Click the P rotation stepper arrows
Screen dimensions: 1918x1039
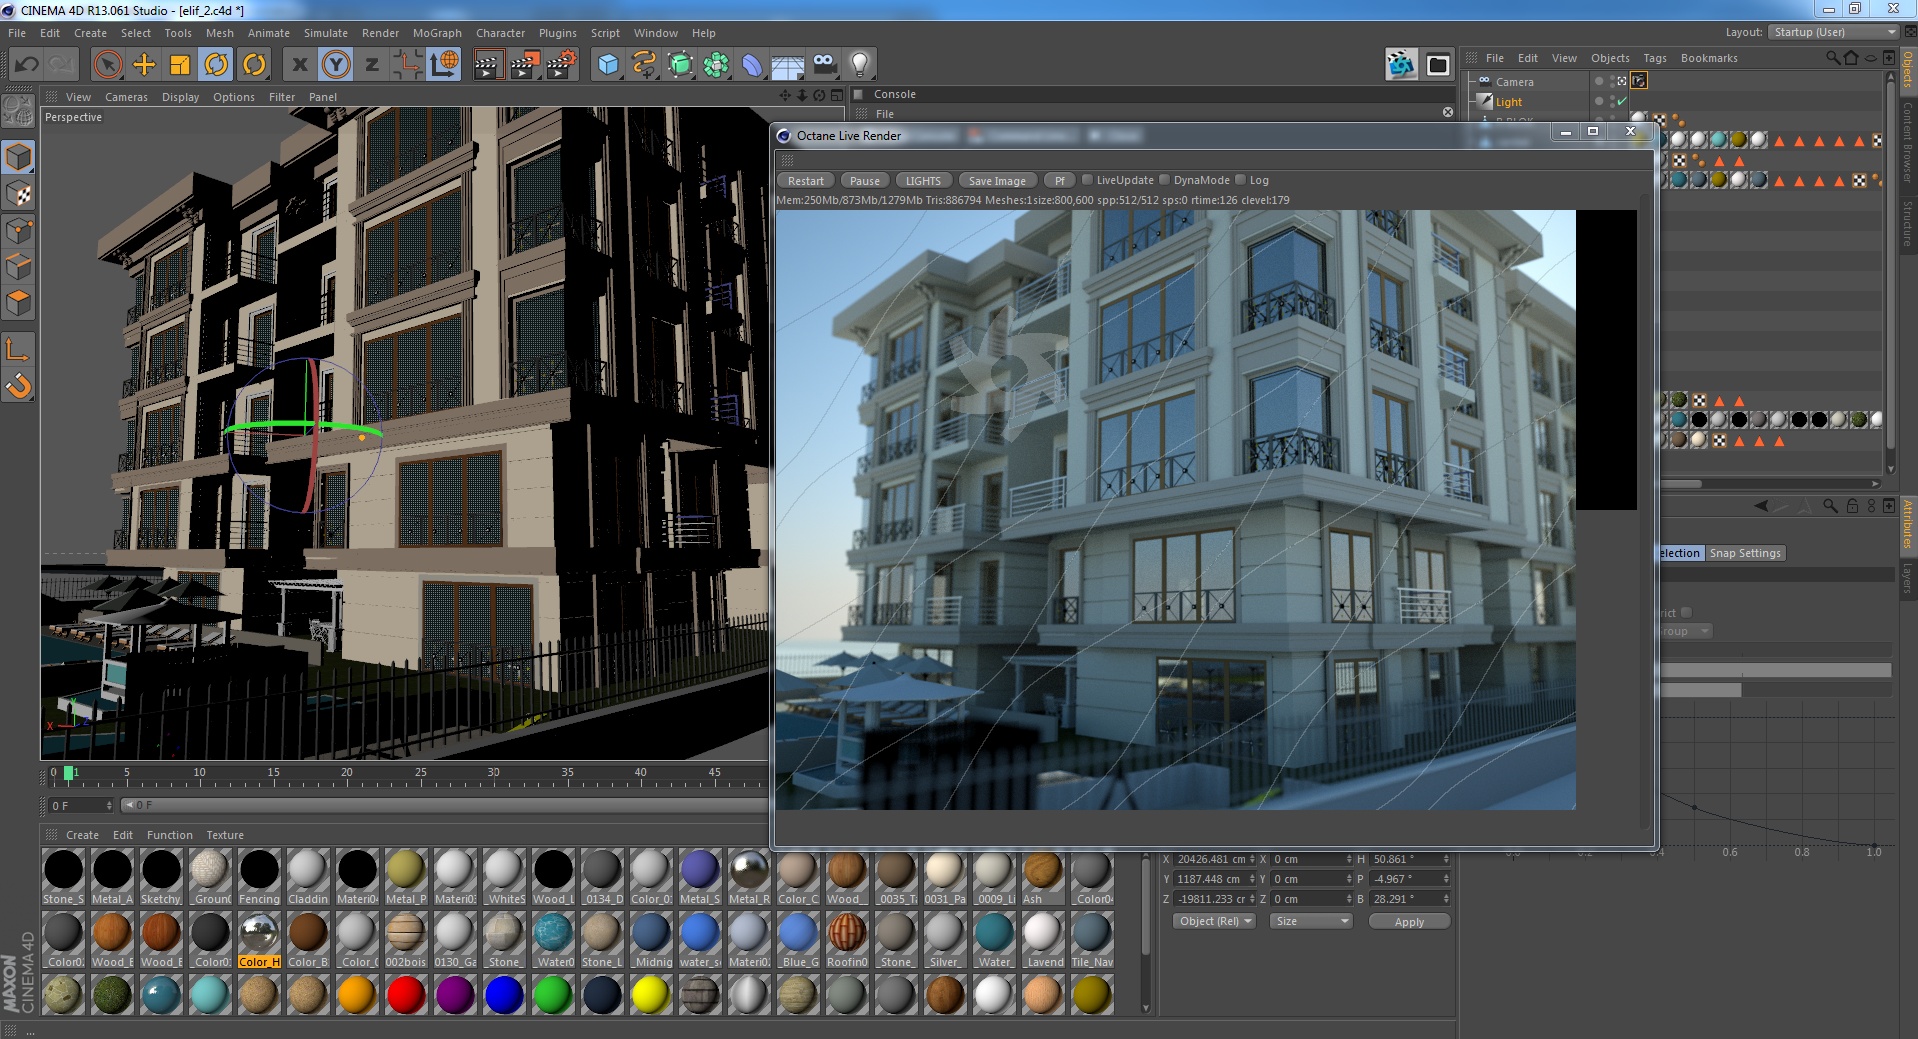pos(1446,879)
